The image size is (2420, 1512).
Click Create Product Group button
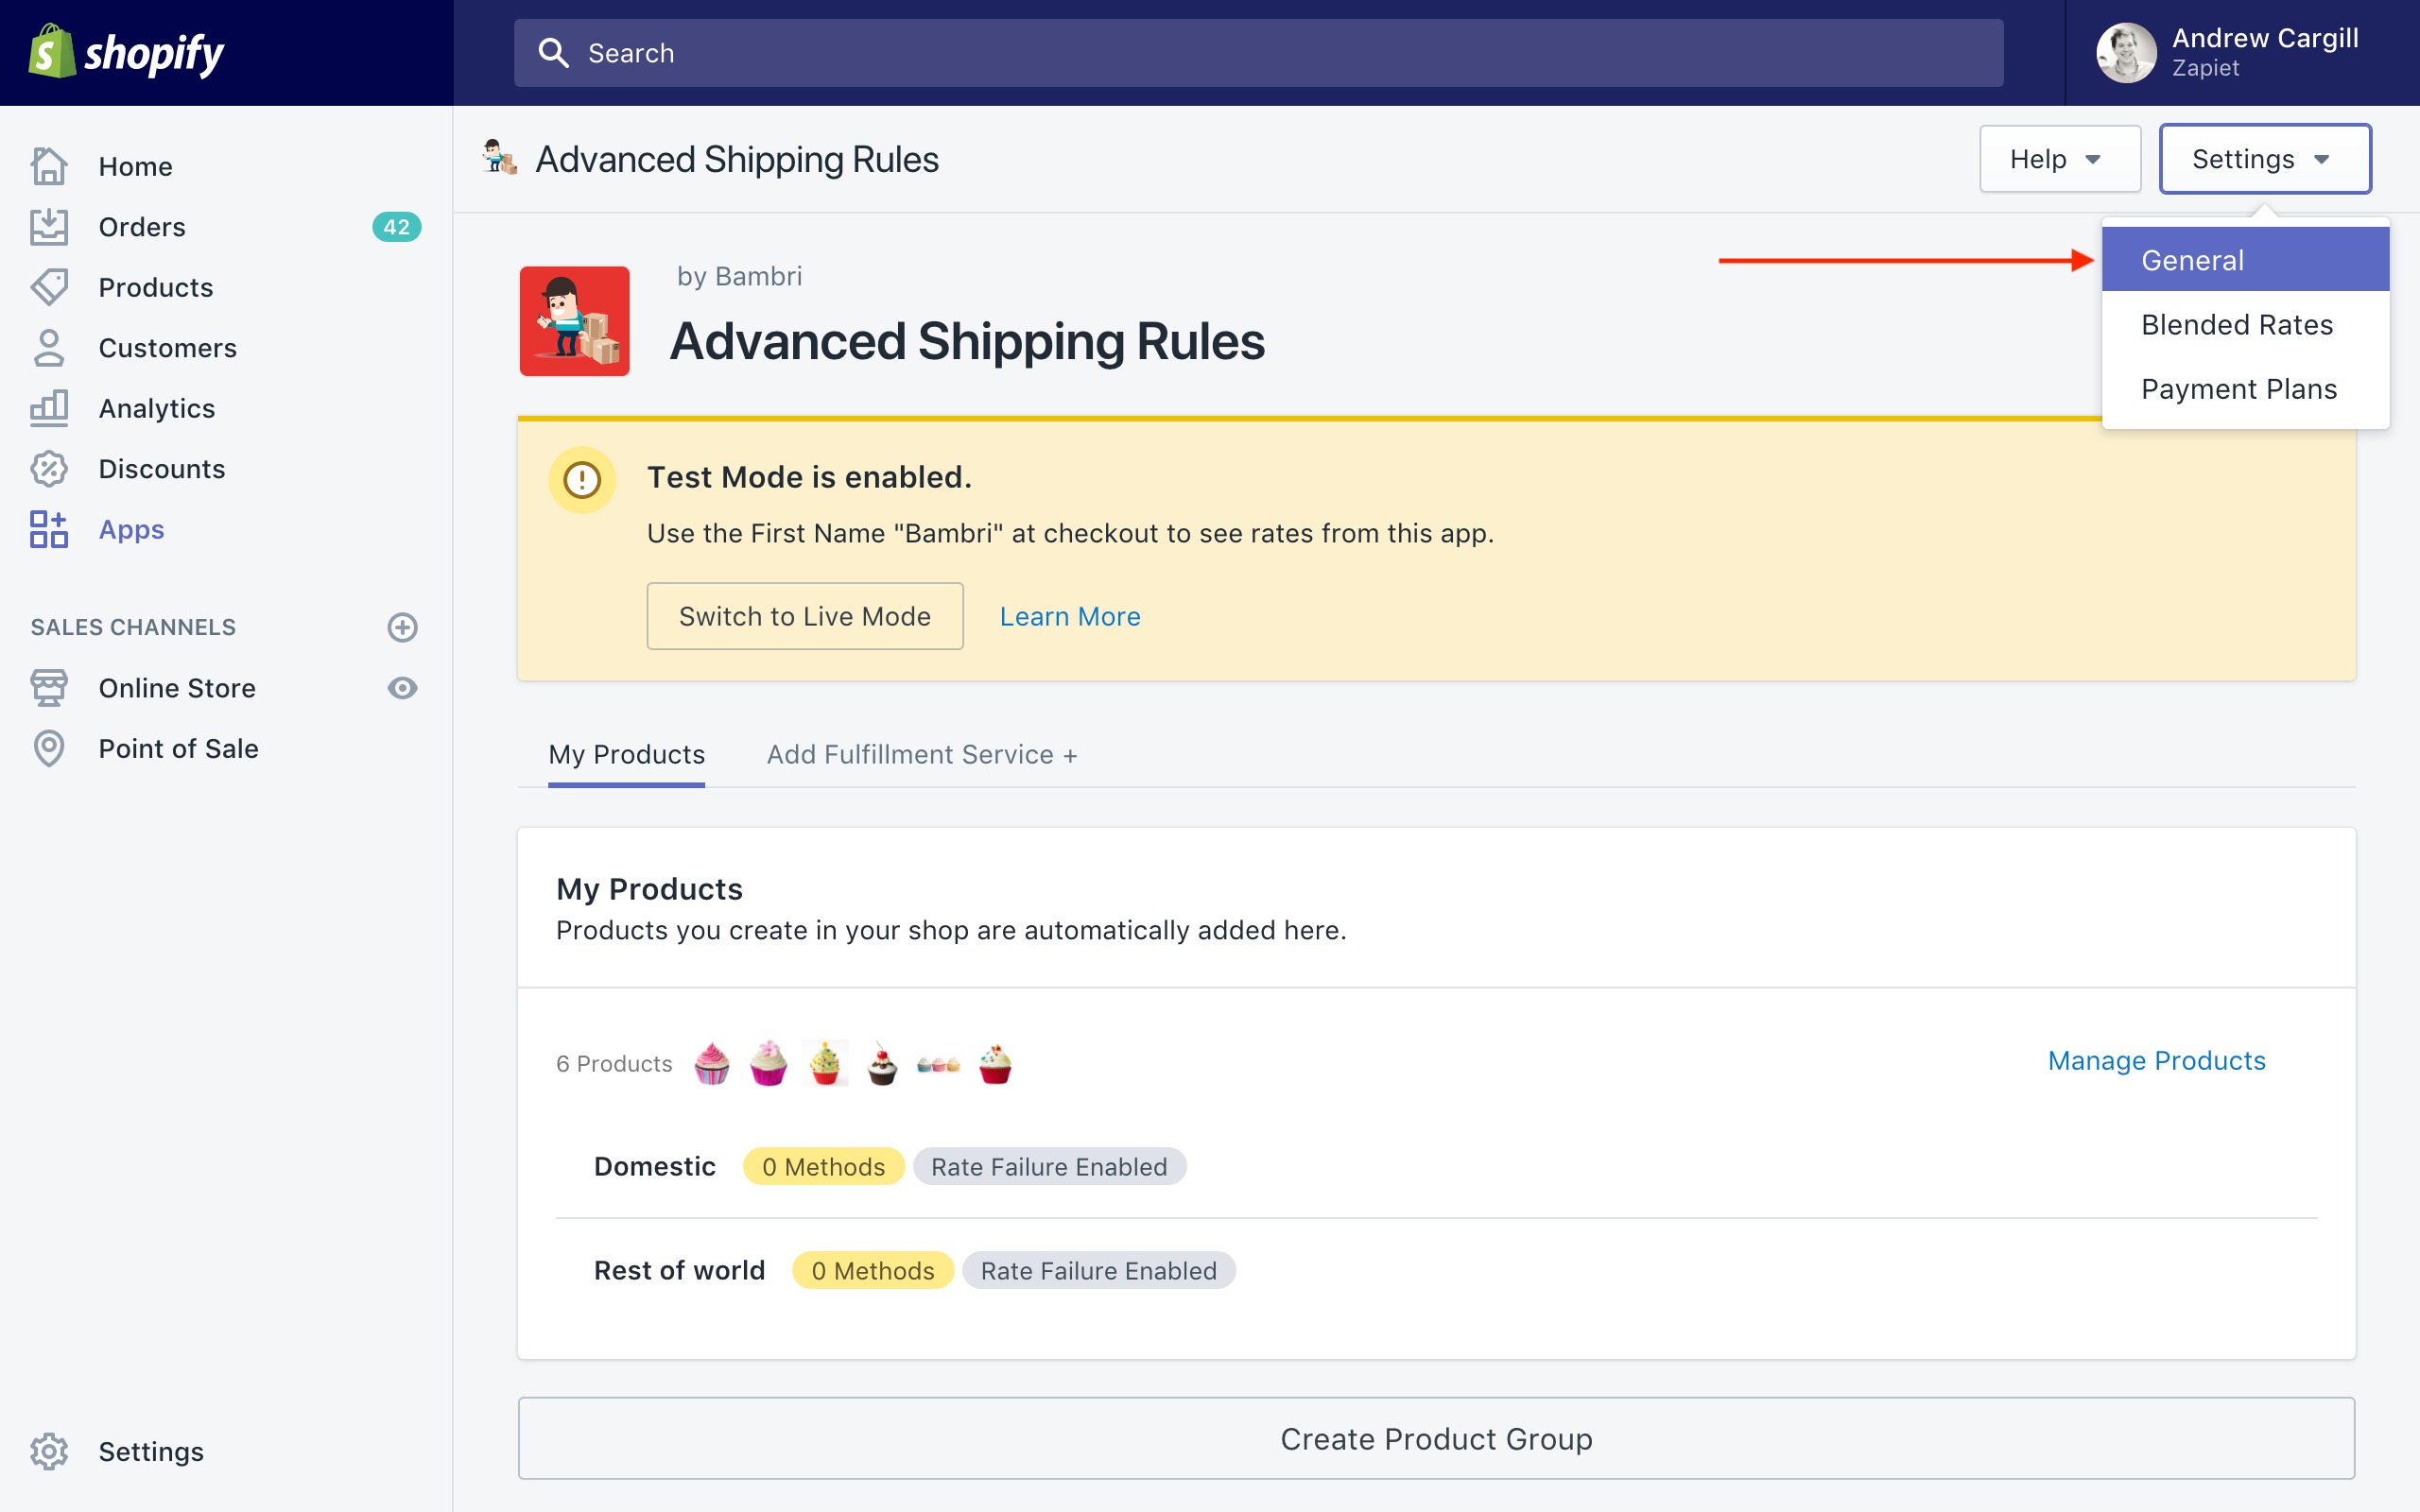[1436, 1438]
